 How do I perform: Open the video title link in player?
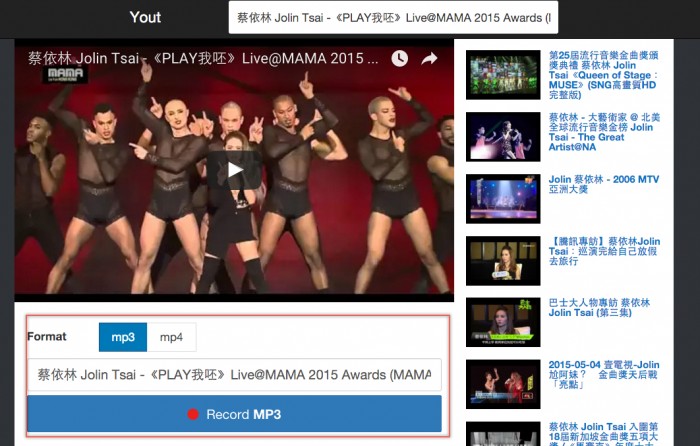[x=203, y=58]
